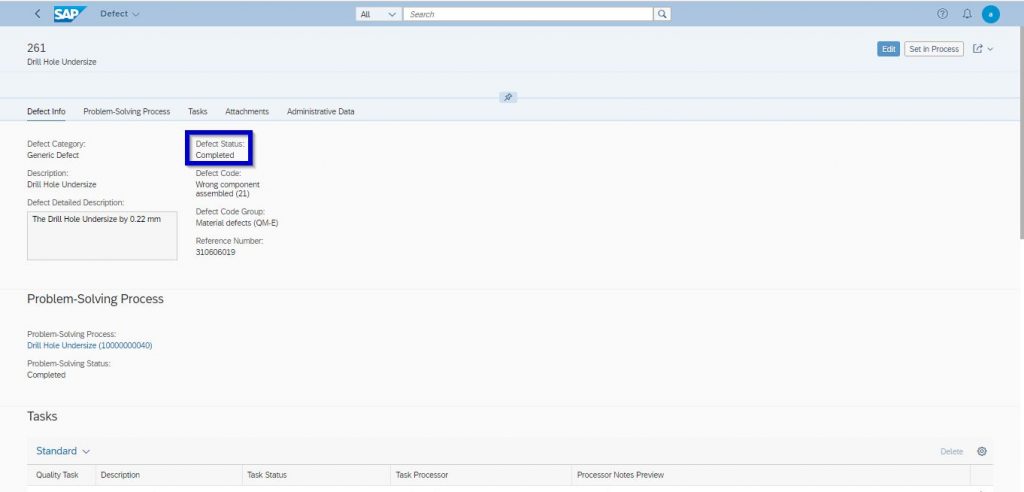Expand the share menu chevron

coord(990,49)
